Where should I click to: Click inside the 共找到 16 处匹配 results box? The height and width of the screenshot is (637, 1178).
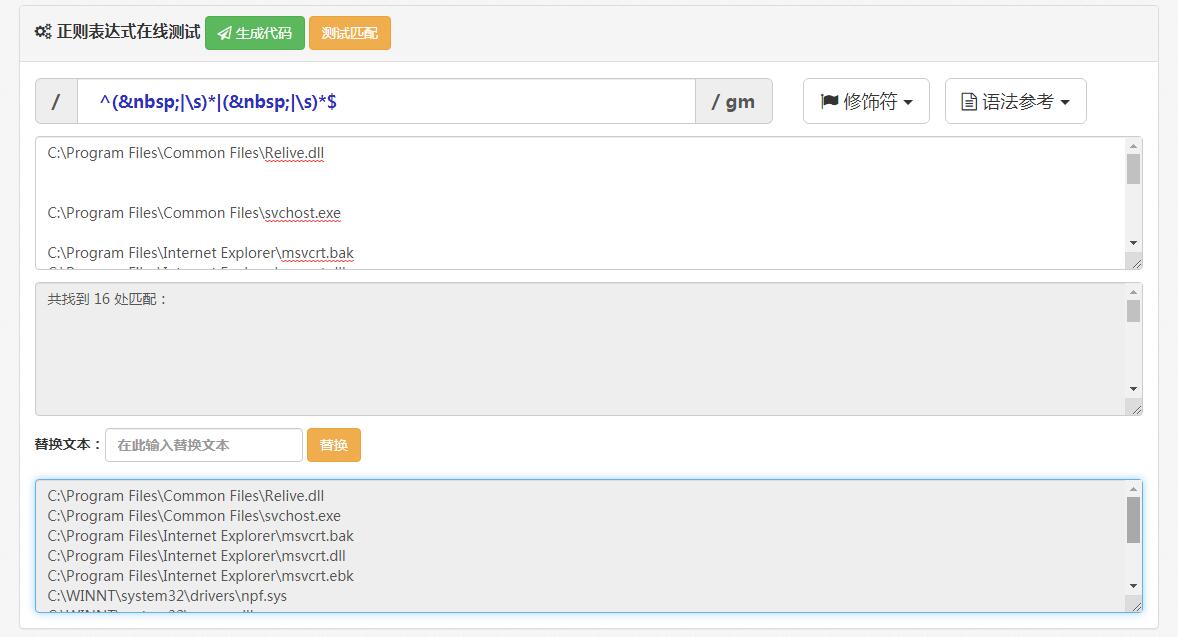tap(580, 349)
